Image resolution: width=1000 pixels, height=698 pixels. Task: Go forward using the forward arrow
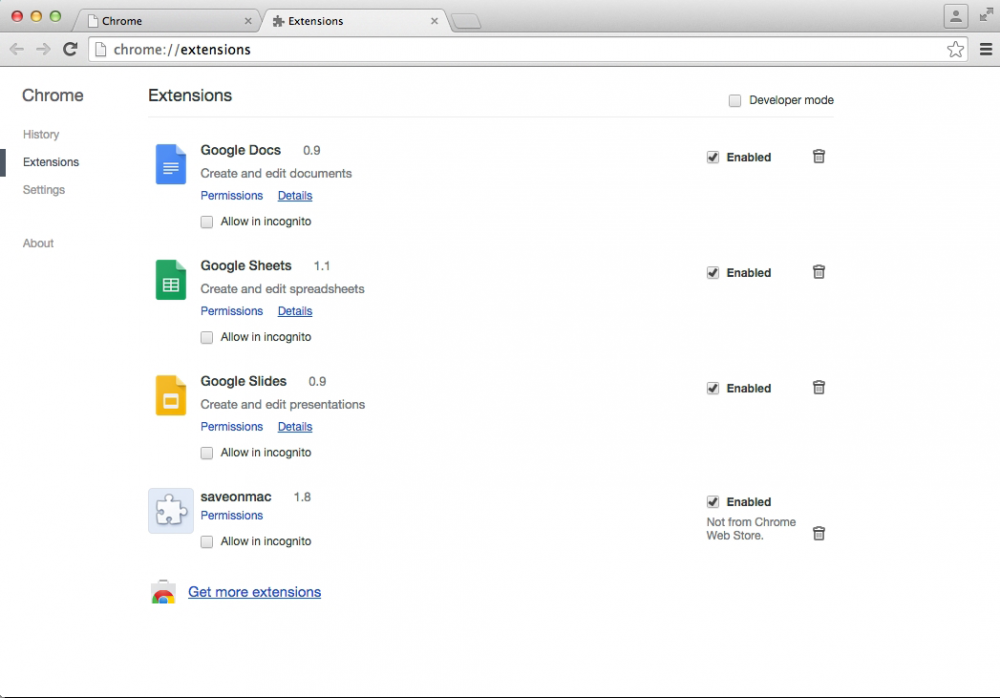(43, 49)
